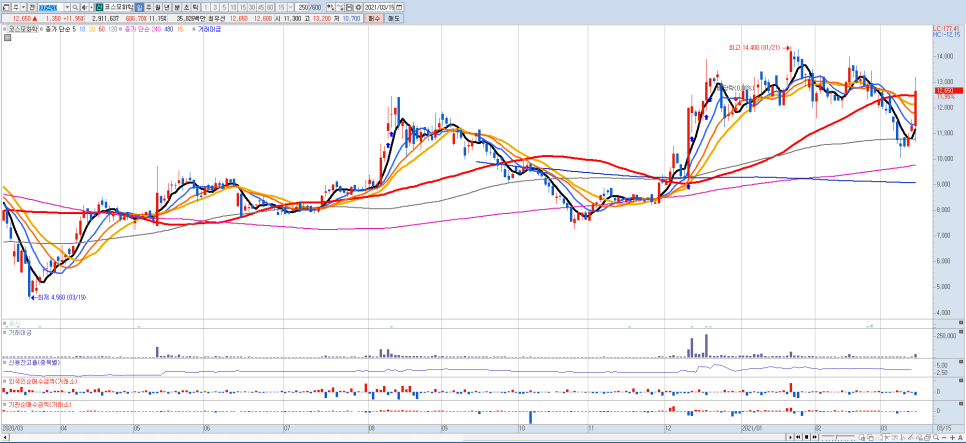Click the crosshair cursor tool icon
This screenshot has width=966, height=443.
[x=887, y=437]
